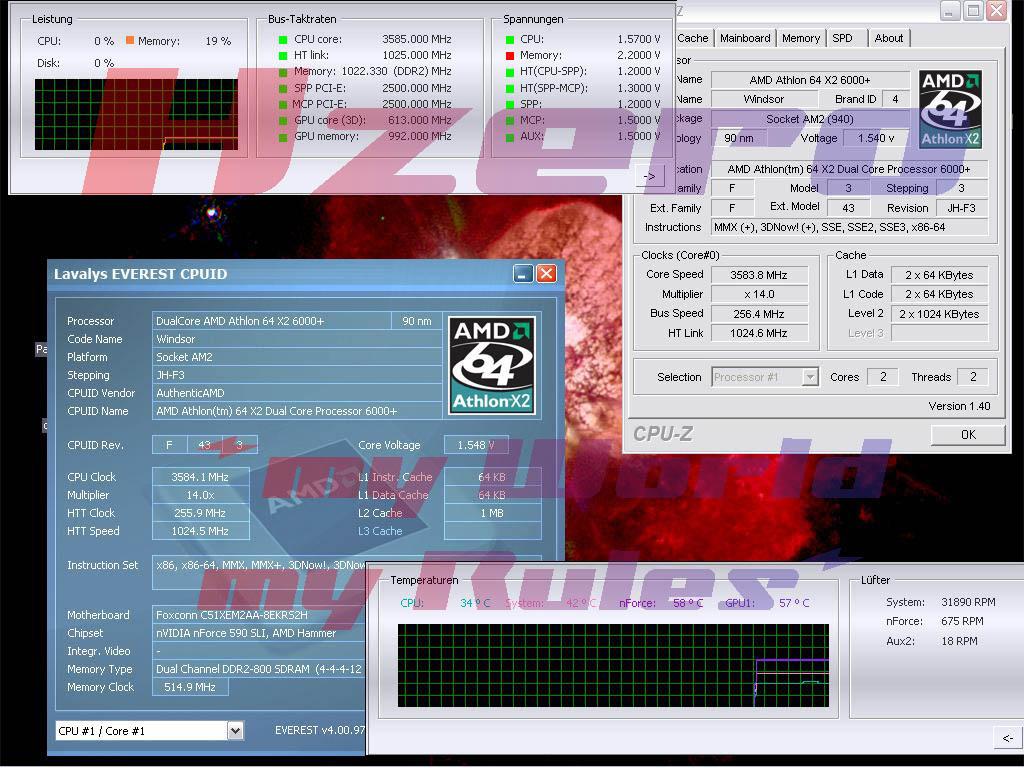Open the About tab in CPU-Z

pos(889,39)
